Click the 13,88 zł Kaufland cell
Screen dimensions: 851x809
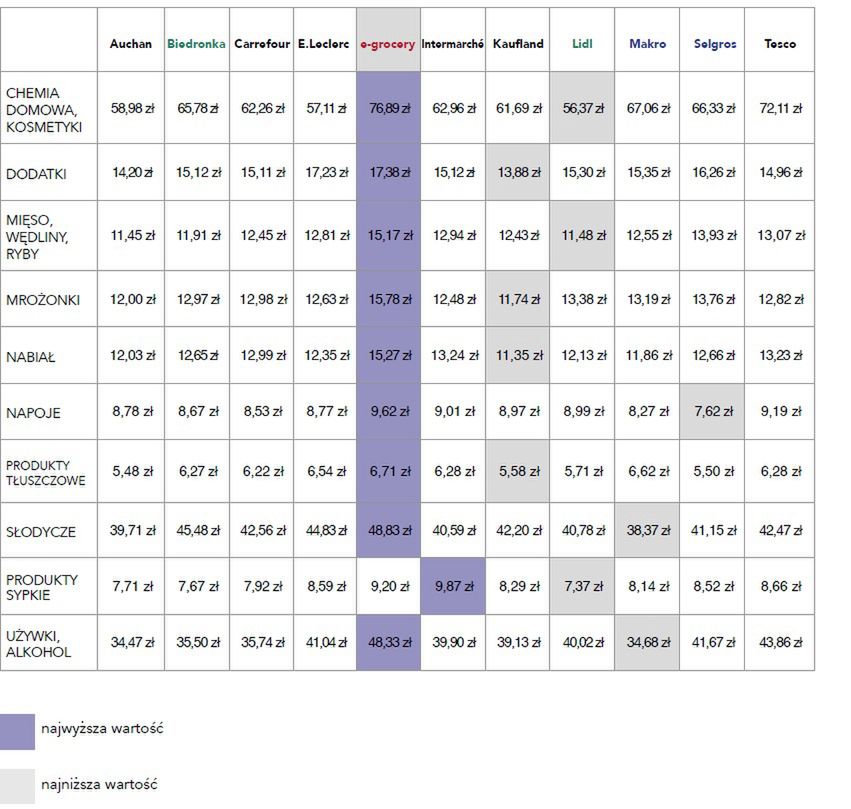coord(518,173)
